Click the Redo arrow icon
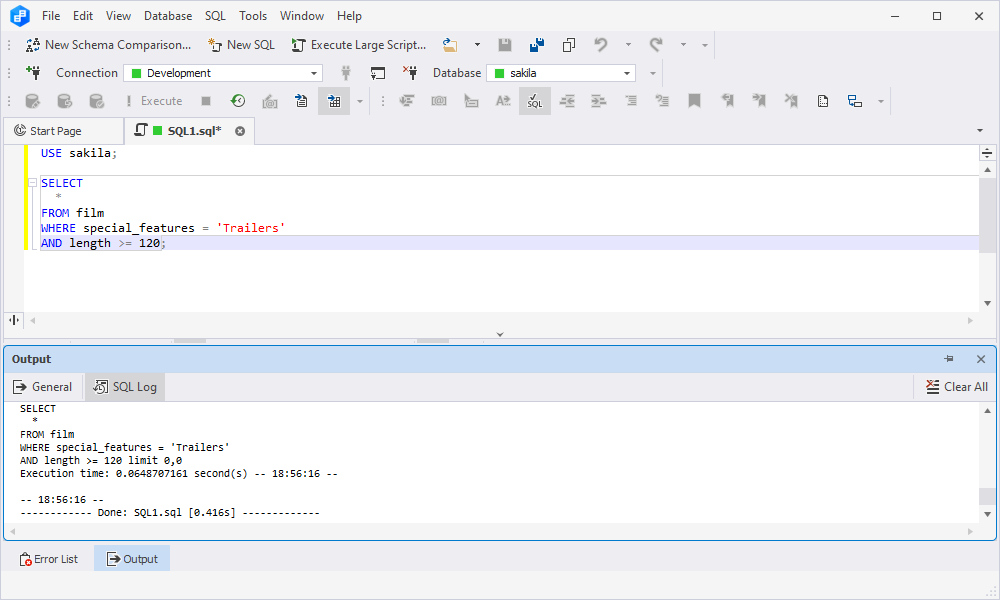The width and height of the screenshot is (1000, 600). pyautogui.click(x=656, y=45)
